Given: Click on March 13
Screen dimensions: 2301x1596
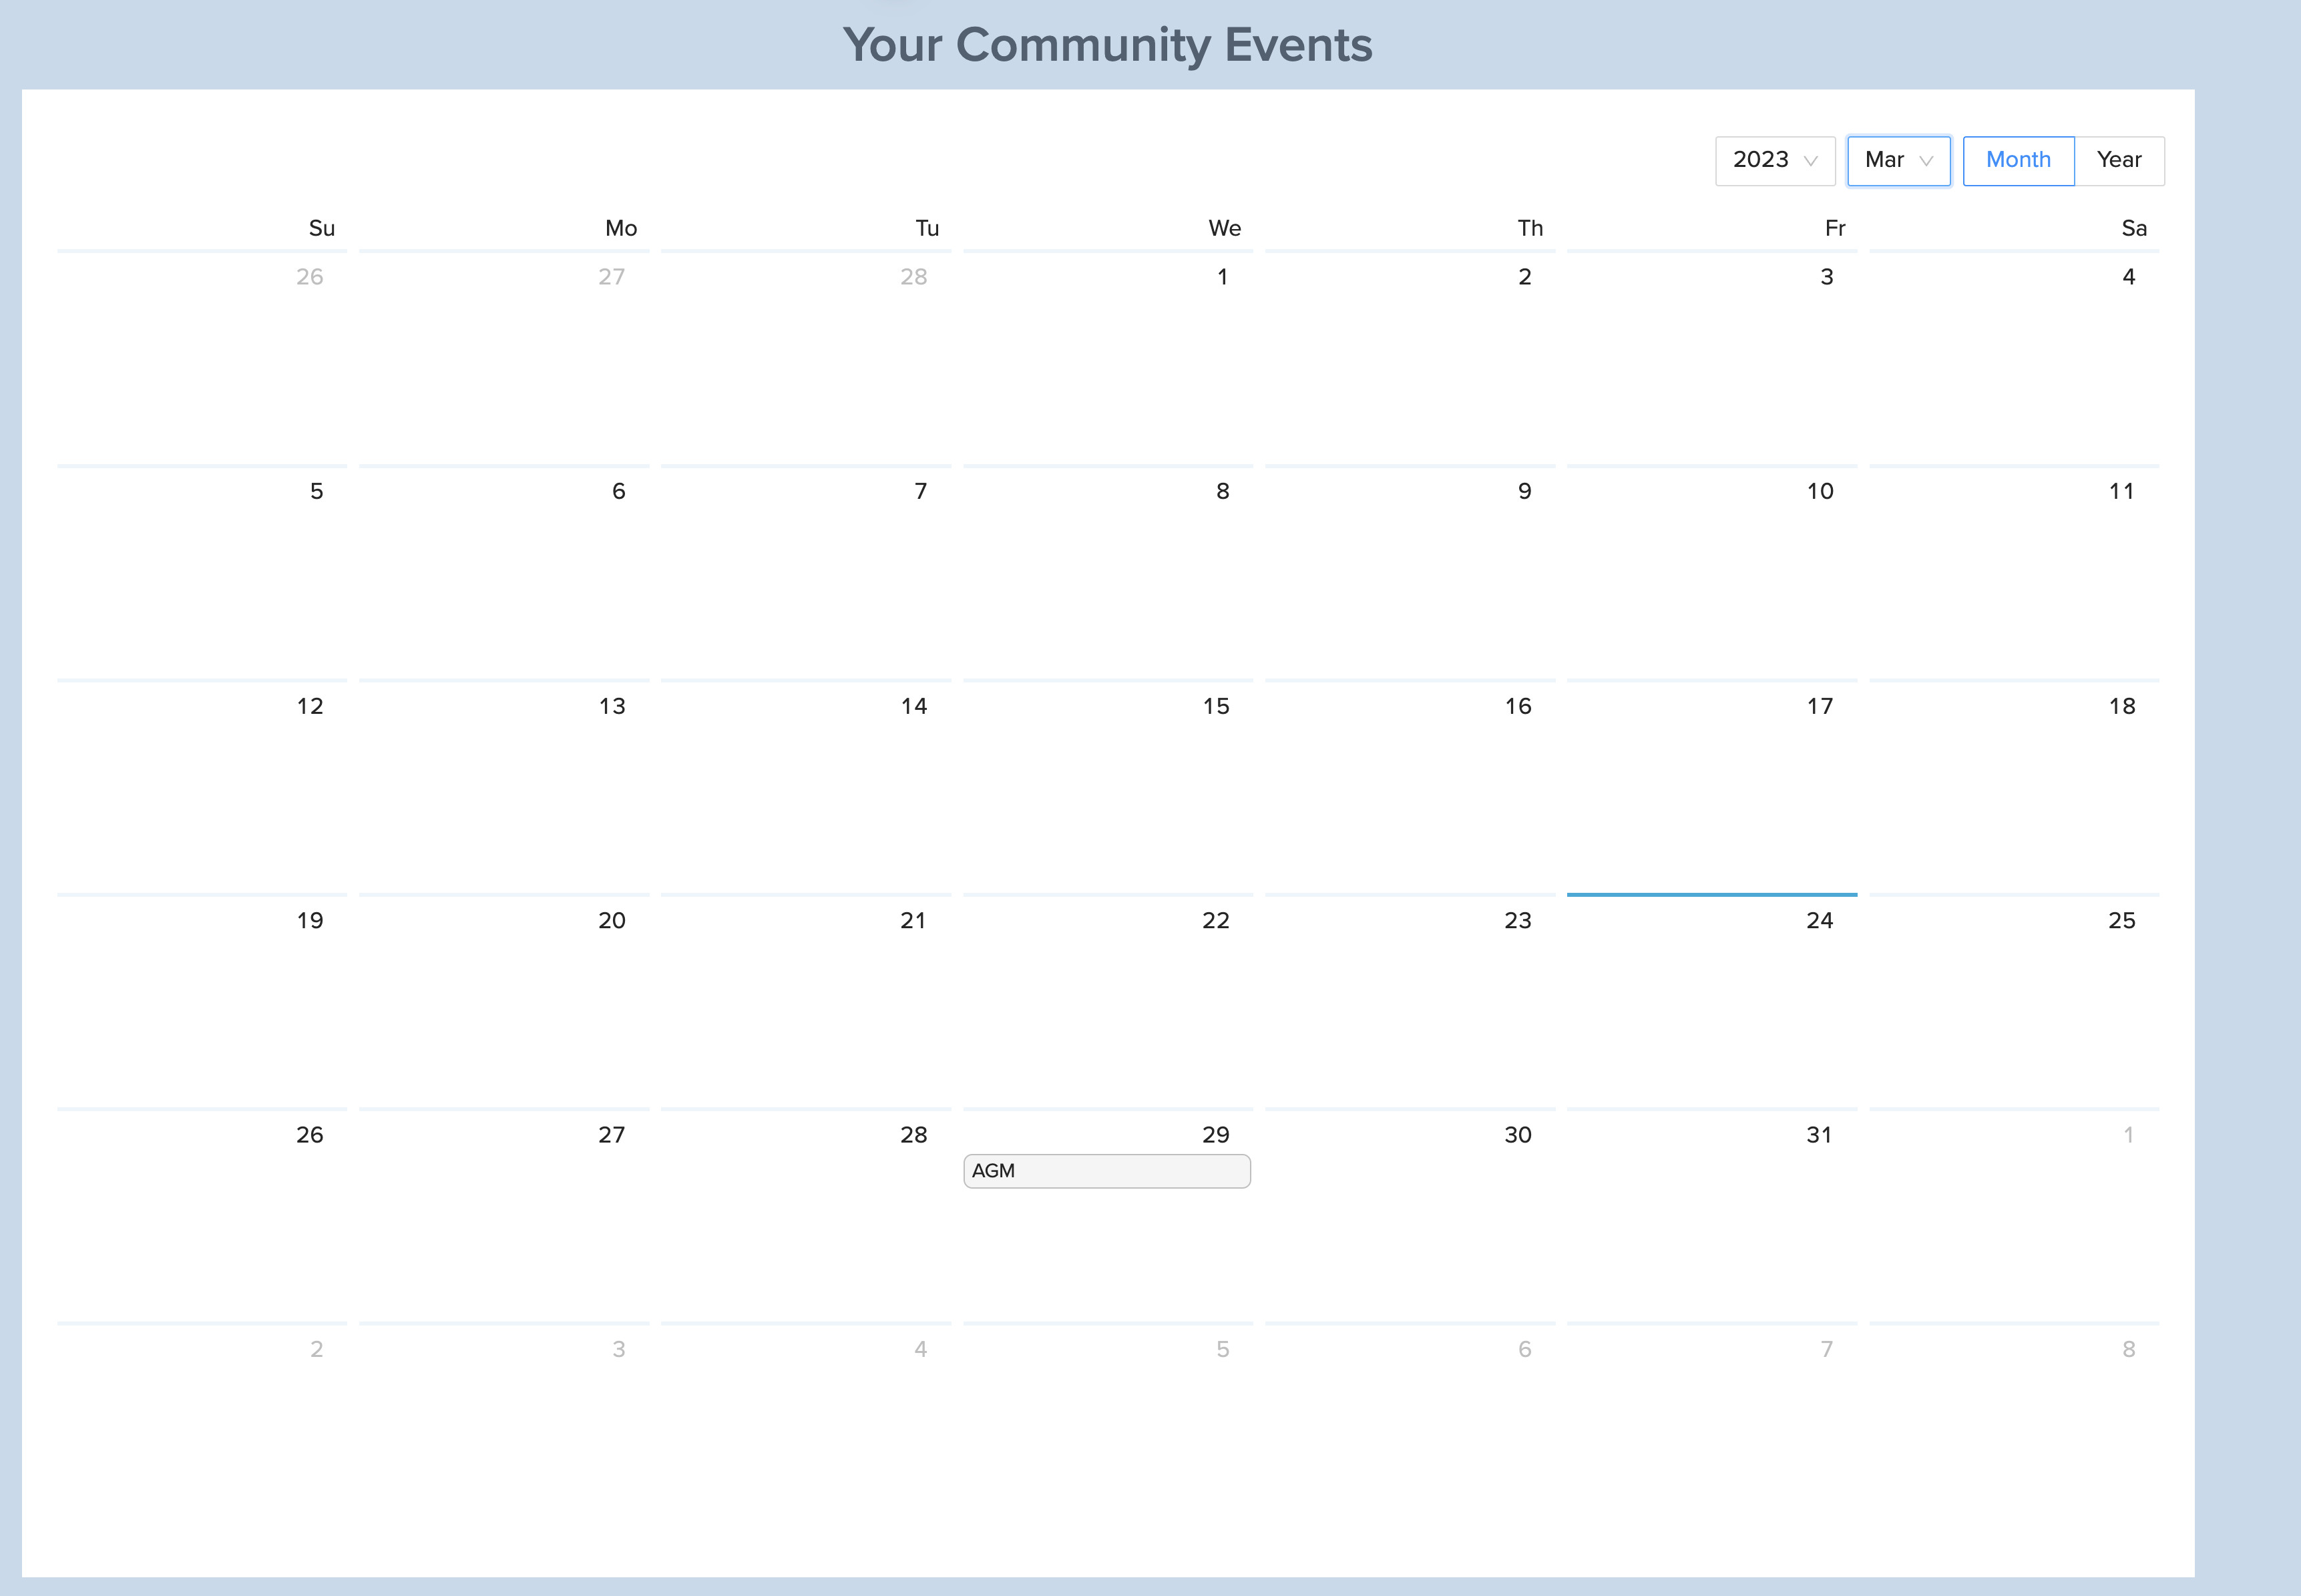Looking at the screenshot, I should tap(504, 786).
